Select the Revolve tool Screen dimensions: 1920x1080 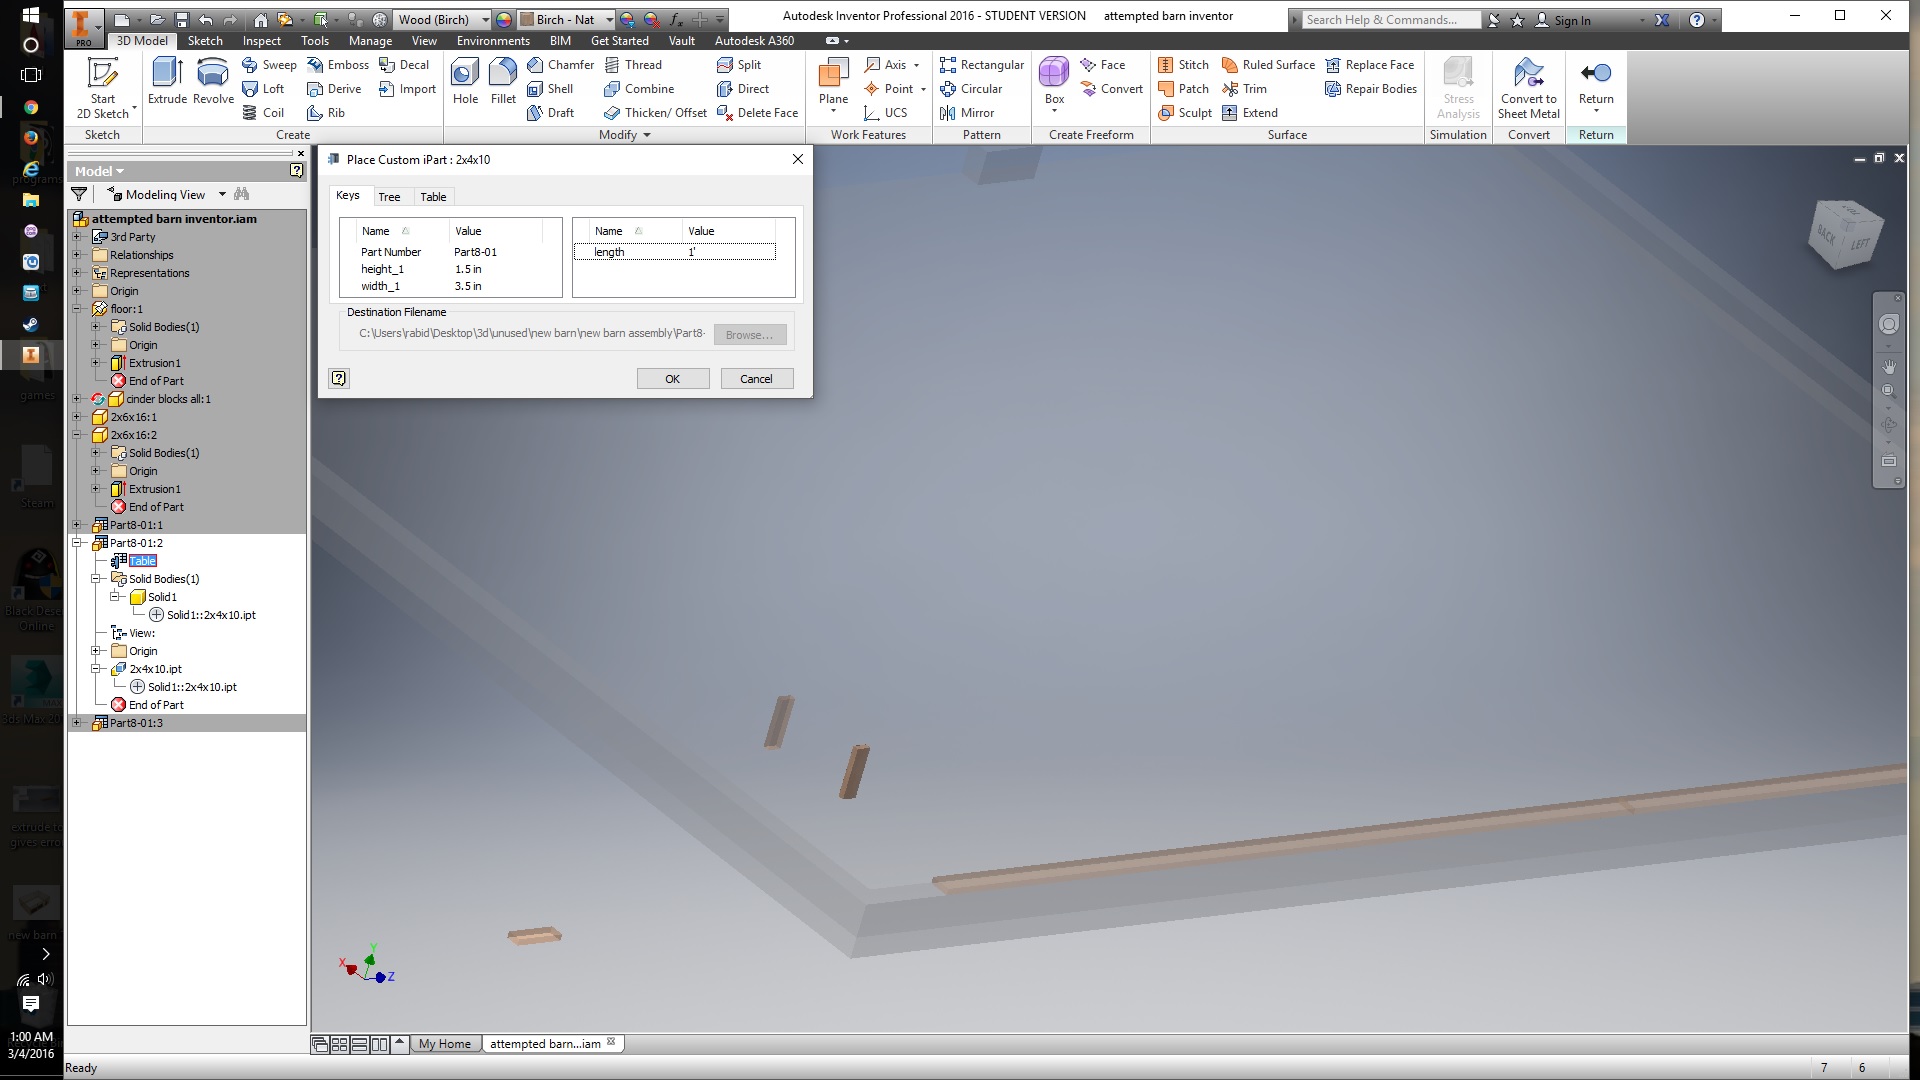pos(212,85)
